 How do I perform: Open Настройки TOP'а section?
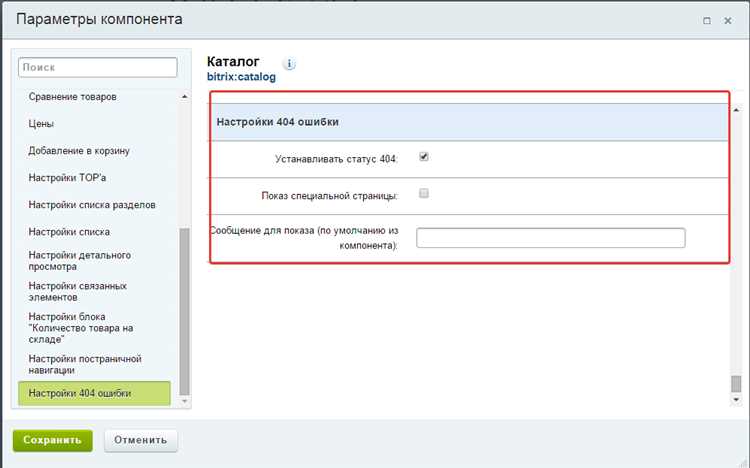(x=67, y=178)
